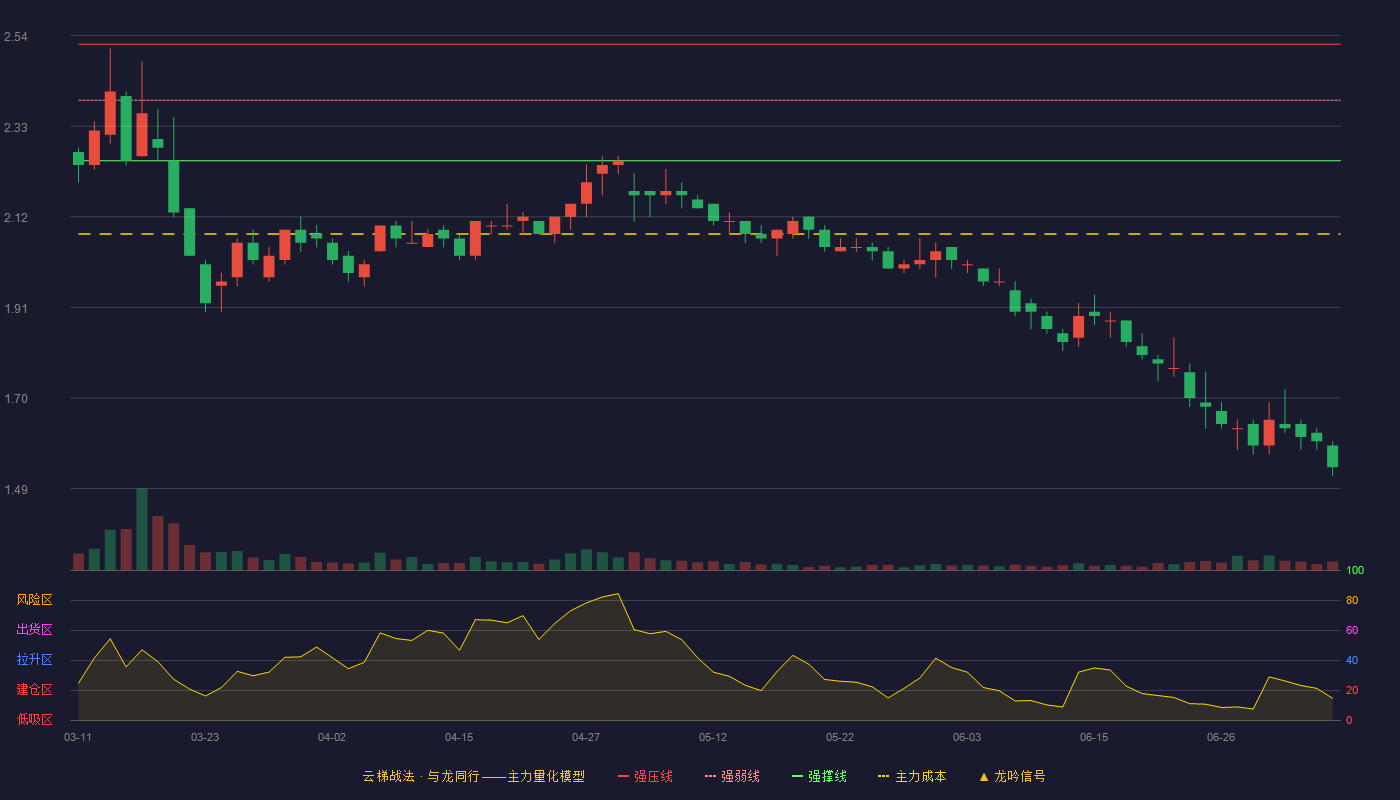Image resolution: width=1400 pixels, height=800 pixels.
Task: Click the magenta 60 indicator axis value
Action: pos(1352,630)
